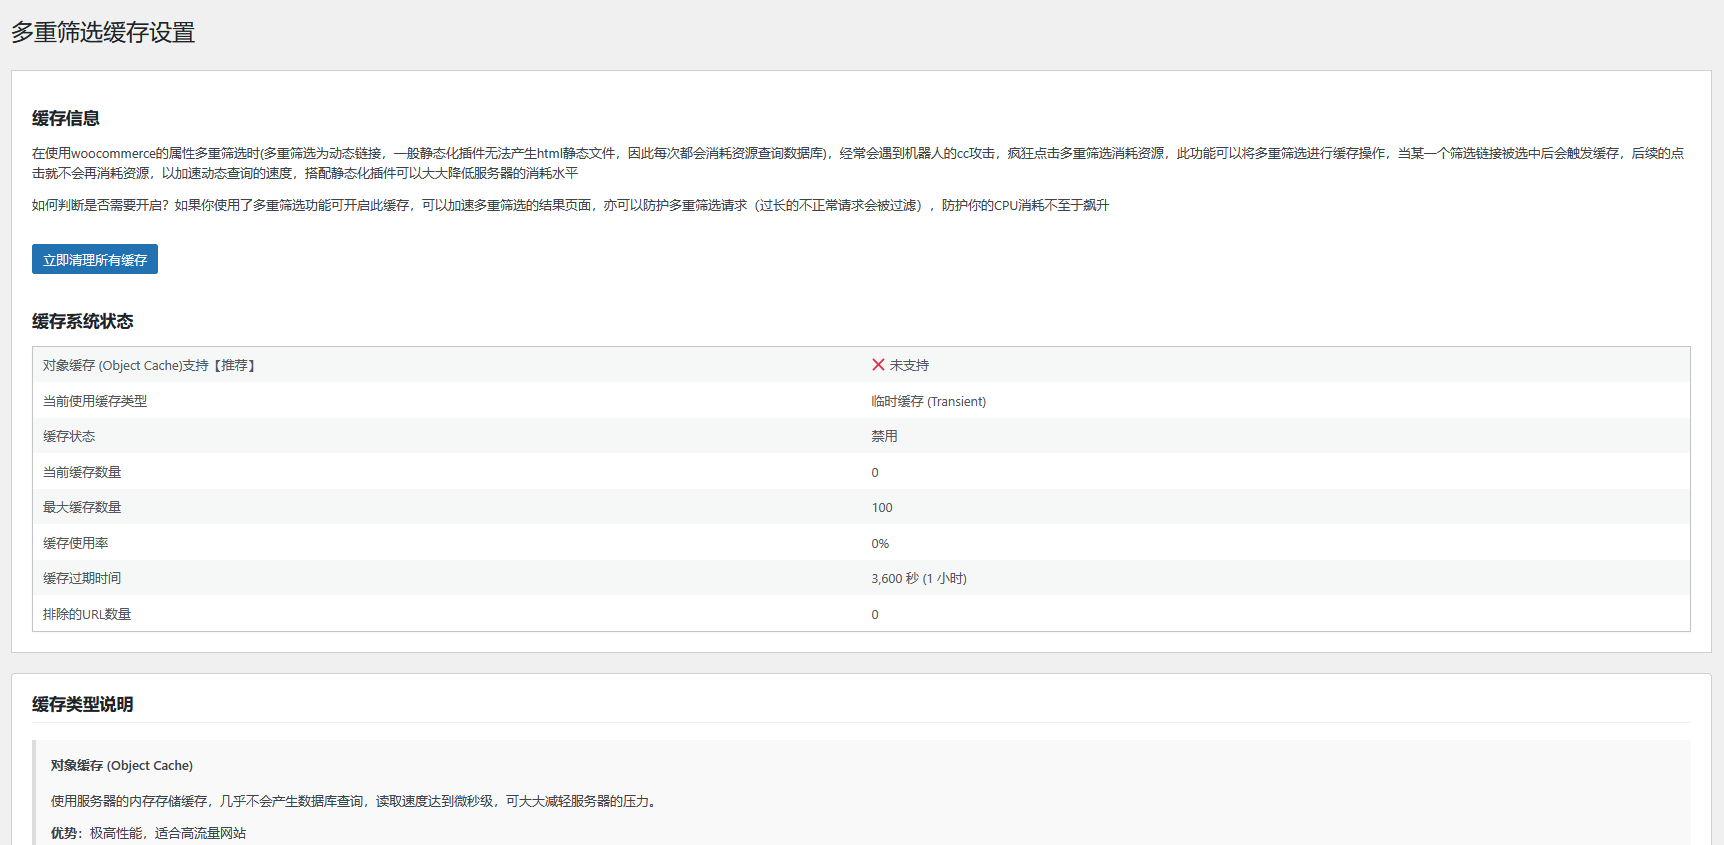Viewport: 1724px width, 845px height.
Task: Click the 缓存类型说明 section heading
Action: click(x=83, y=705)
